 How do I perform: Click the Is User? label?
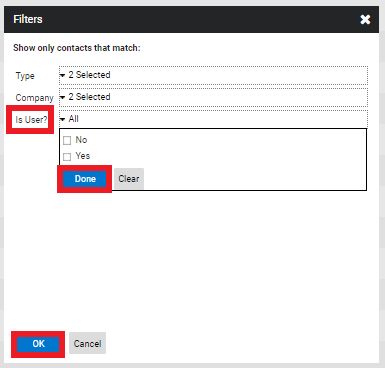pos(31,120)
